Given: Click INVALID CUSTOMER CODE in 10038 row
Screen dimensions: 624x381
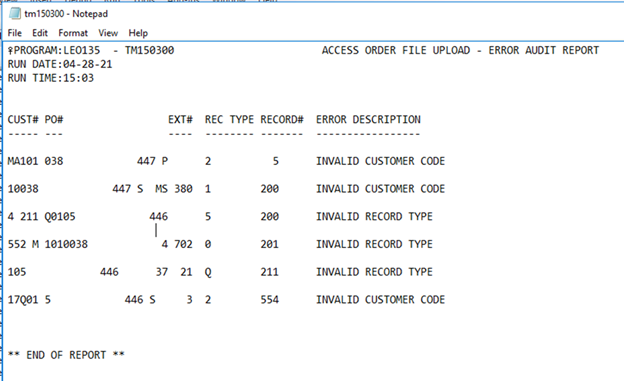Looking at the screenshot, I should tap(380, 189).
